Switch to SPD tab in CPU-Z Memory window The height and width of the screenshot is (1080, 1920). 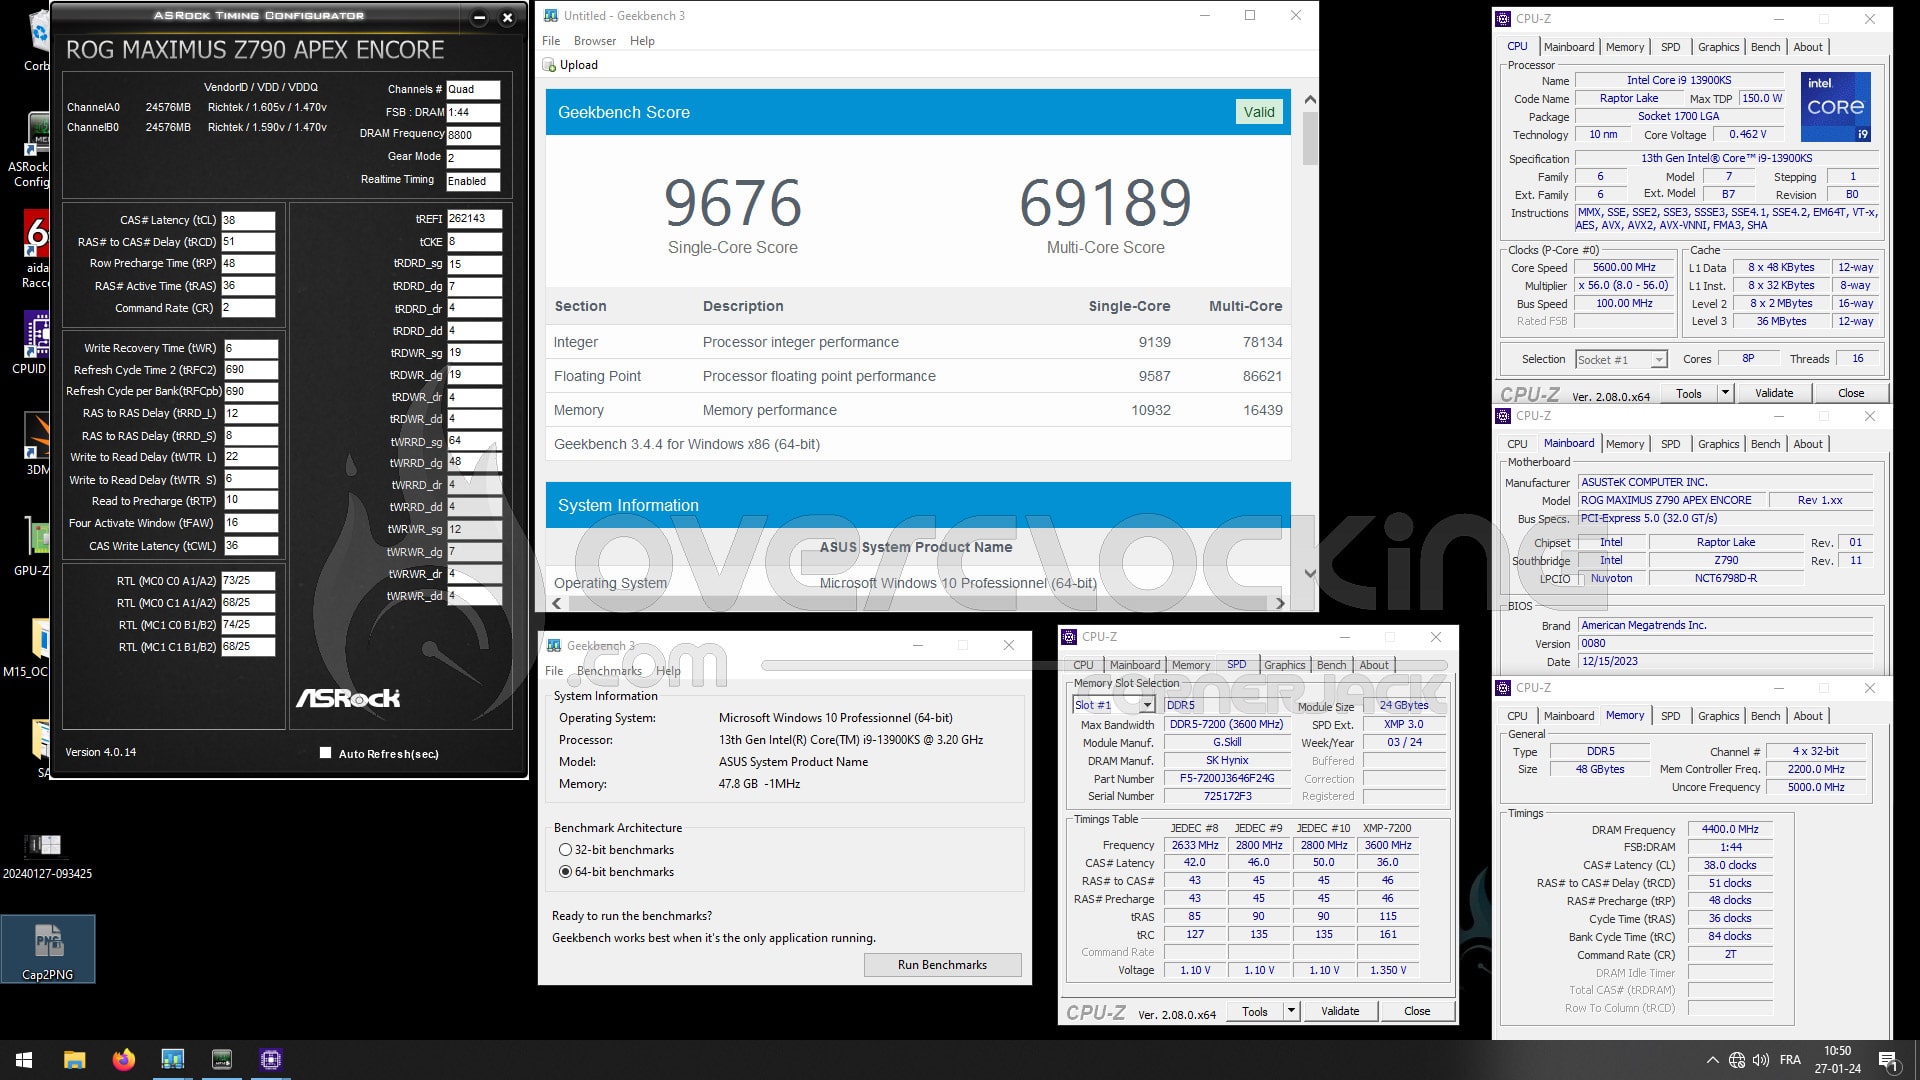pyautogui.click(x=1670, y=716)
